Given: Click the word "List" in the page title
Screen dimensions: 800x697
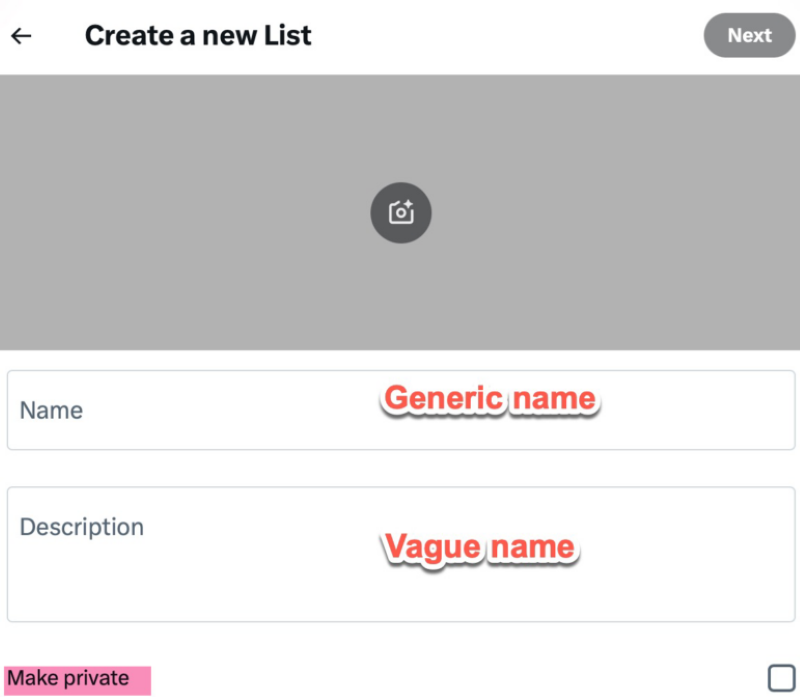Looking at the screenshot, I should pos(289,36).
